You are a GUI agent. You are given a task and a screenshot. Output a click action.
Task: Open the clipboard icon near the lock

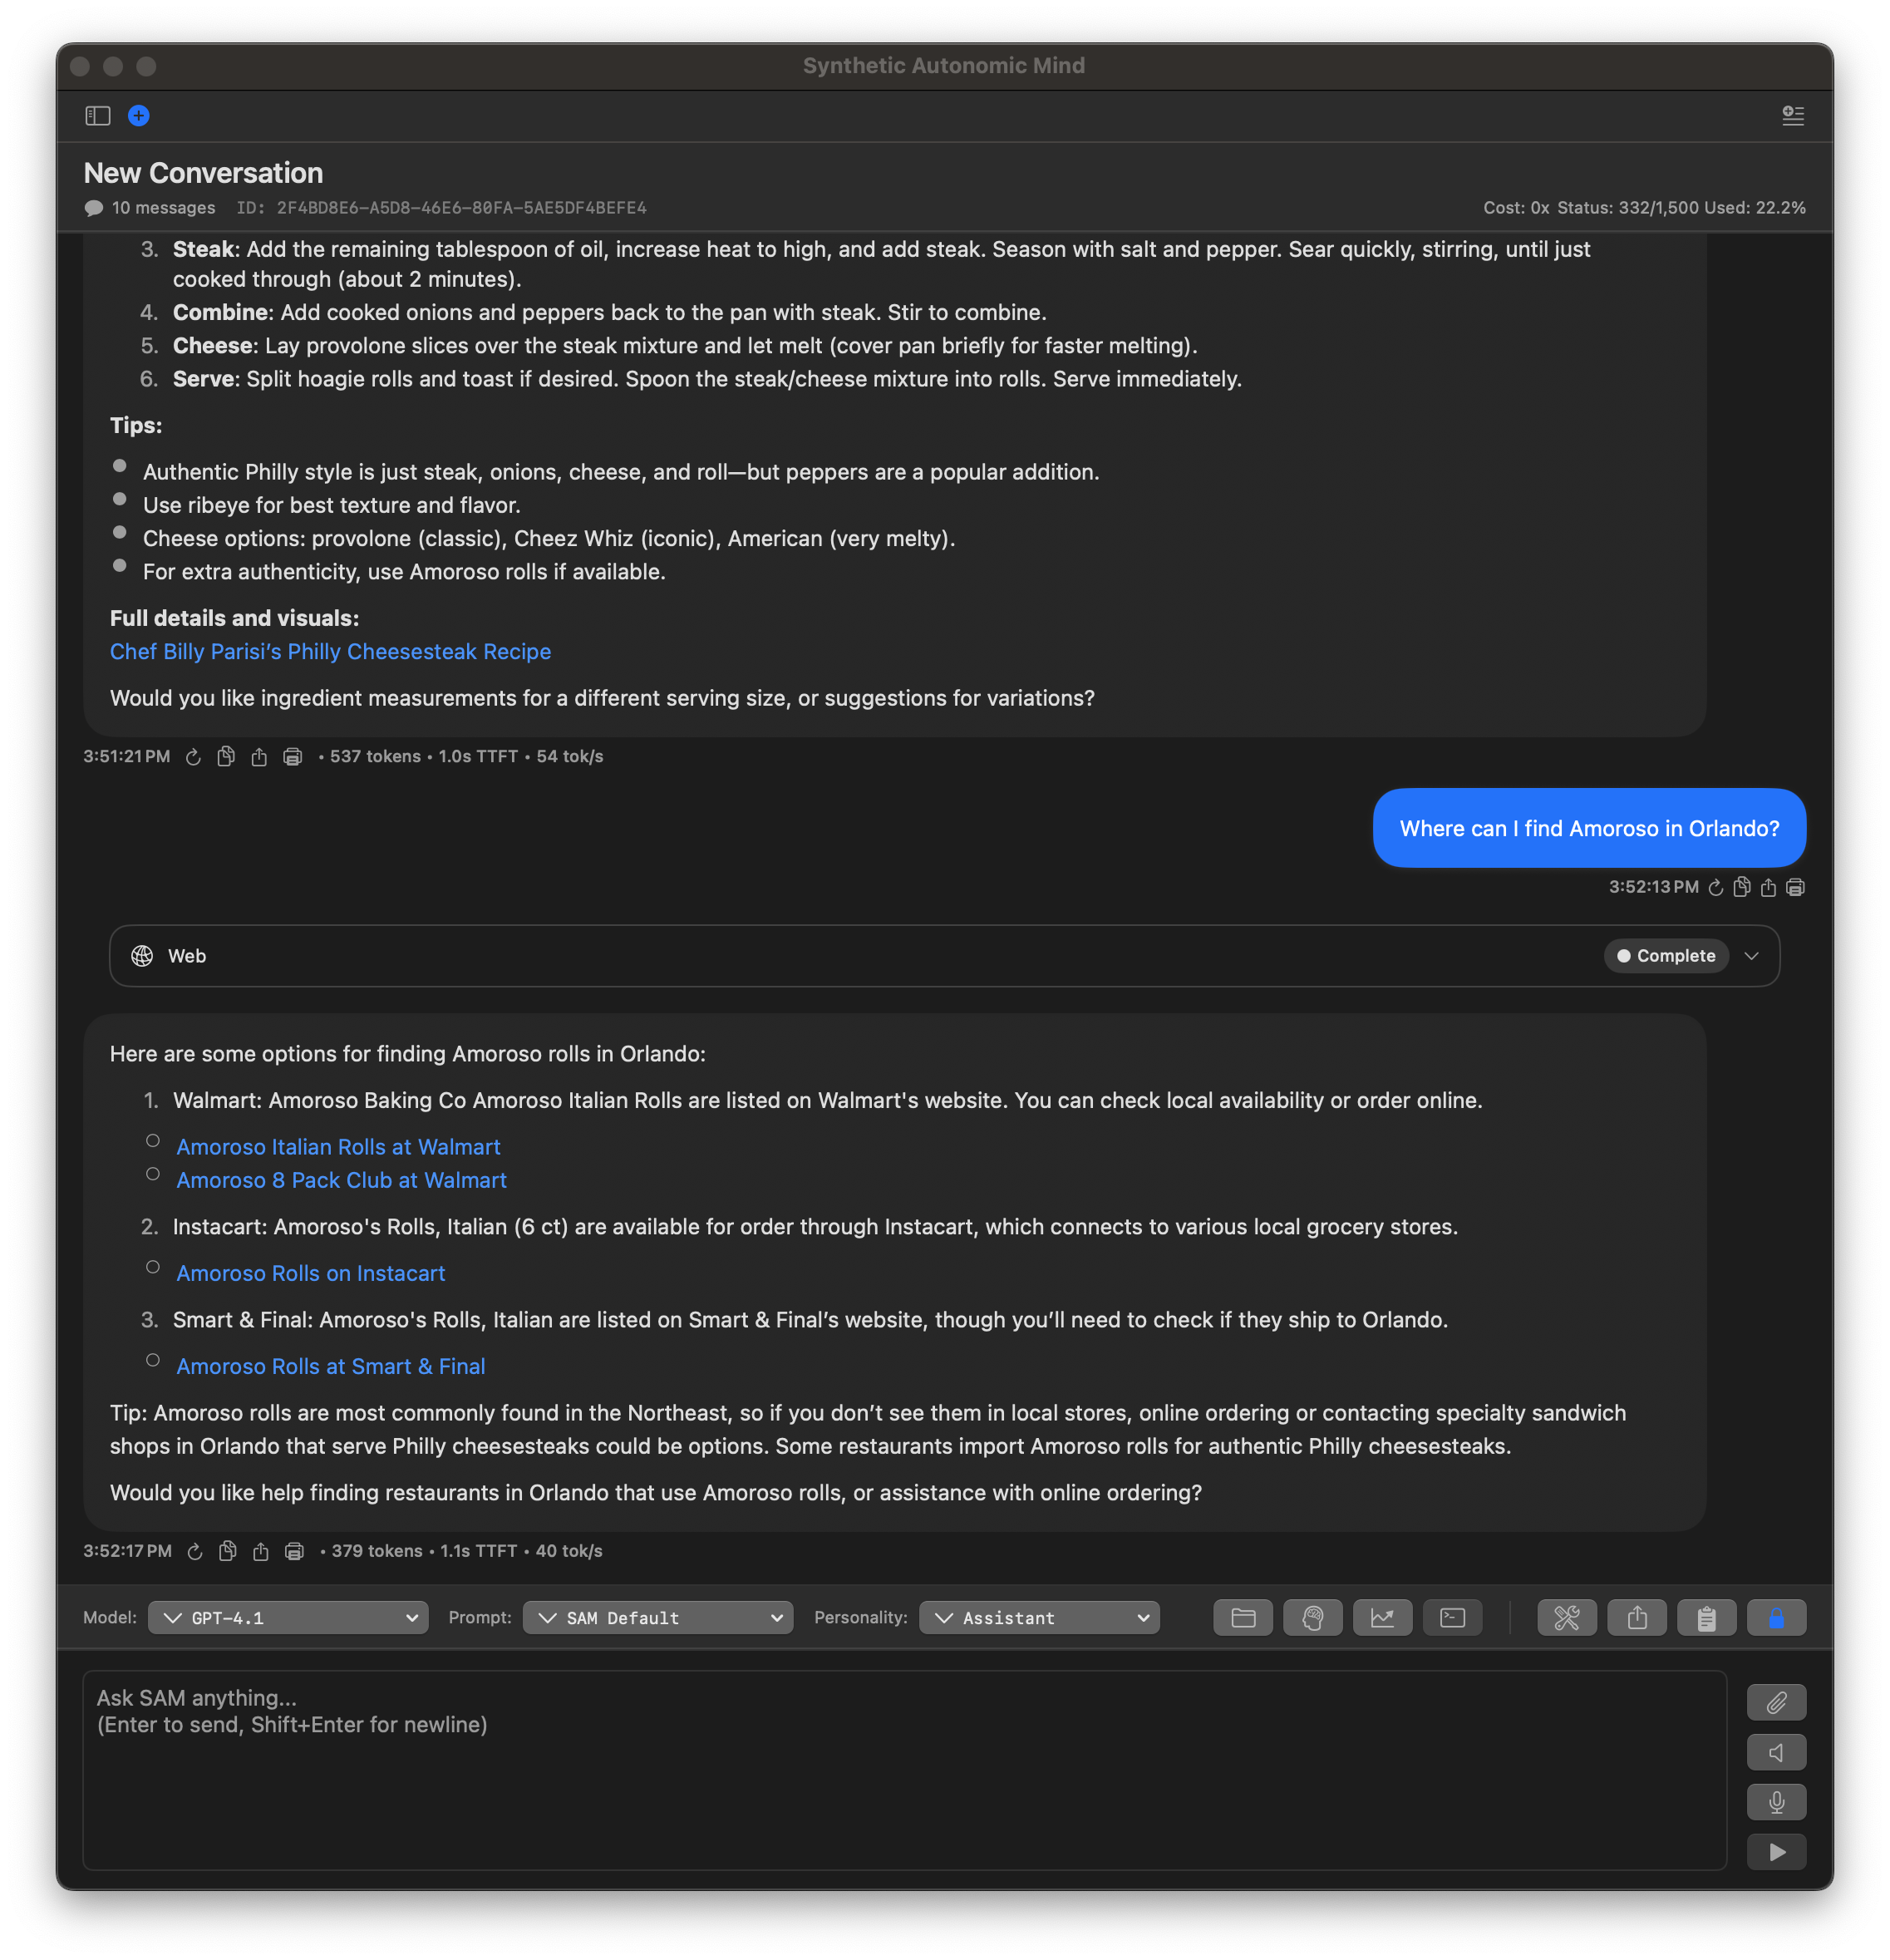click(x=1707, y=1617)
